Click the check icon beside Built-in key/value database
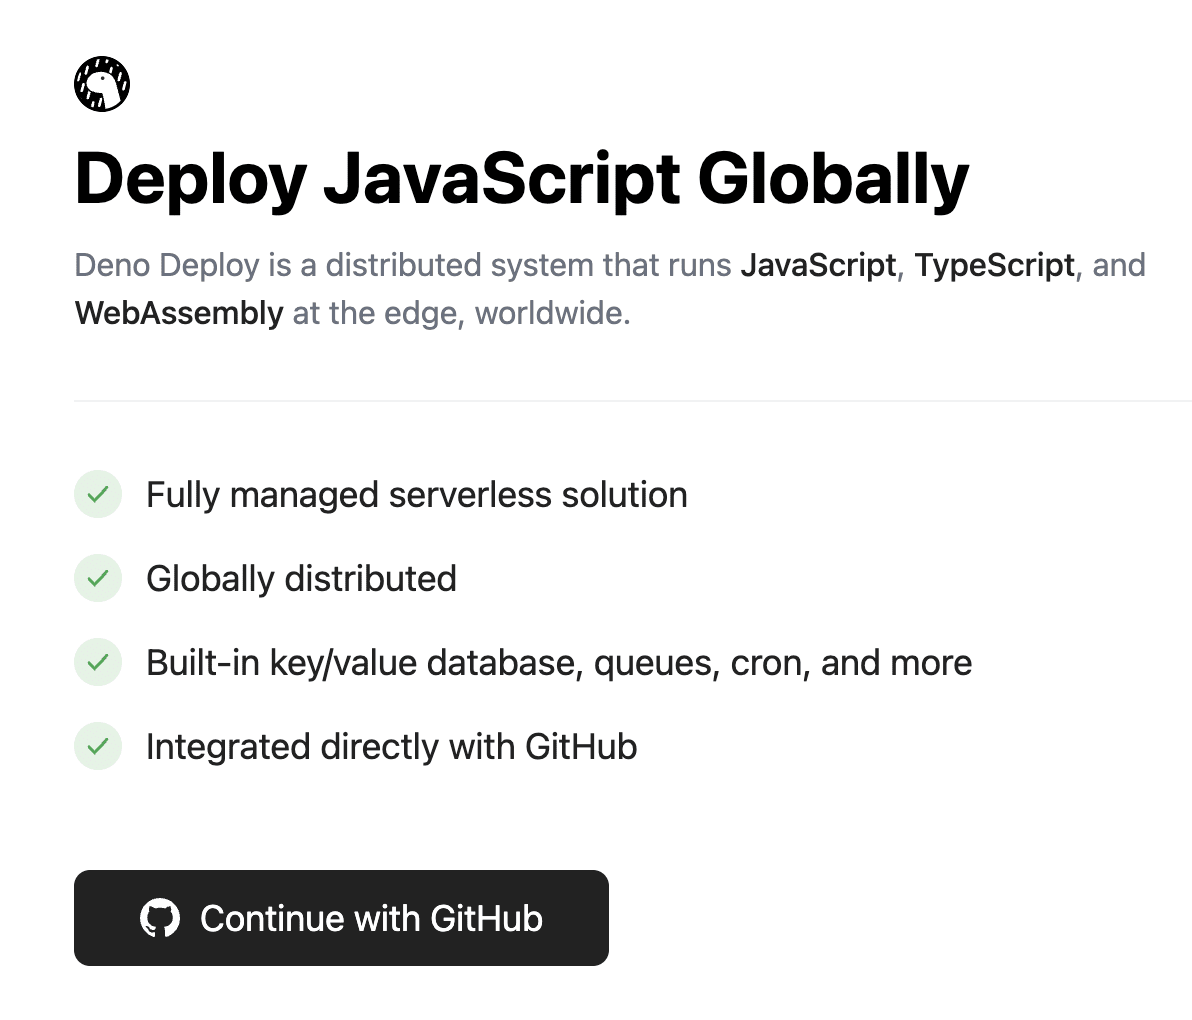Screen dimensions: 1192x1020 tap(98, 663)
